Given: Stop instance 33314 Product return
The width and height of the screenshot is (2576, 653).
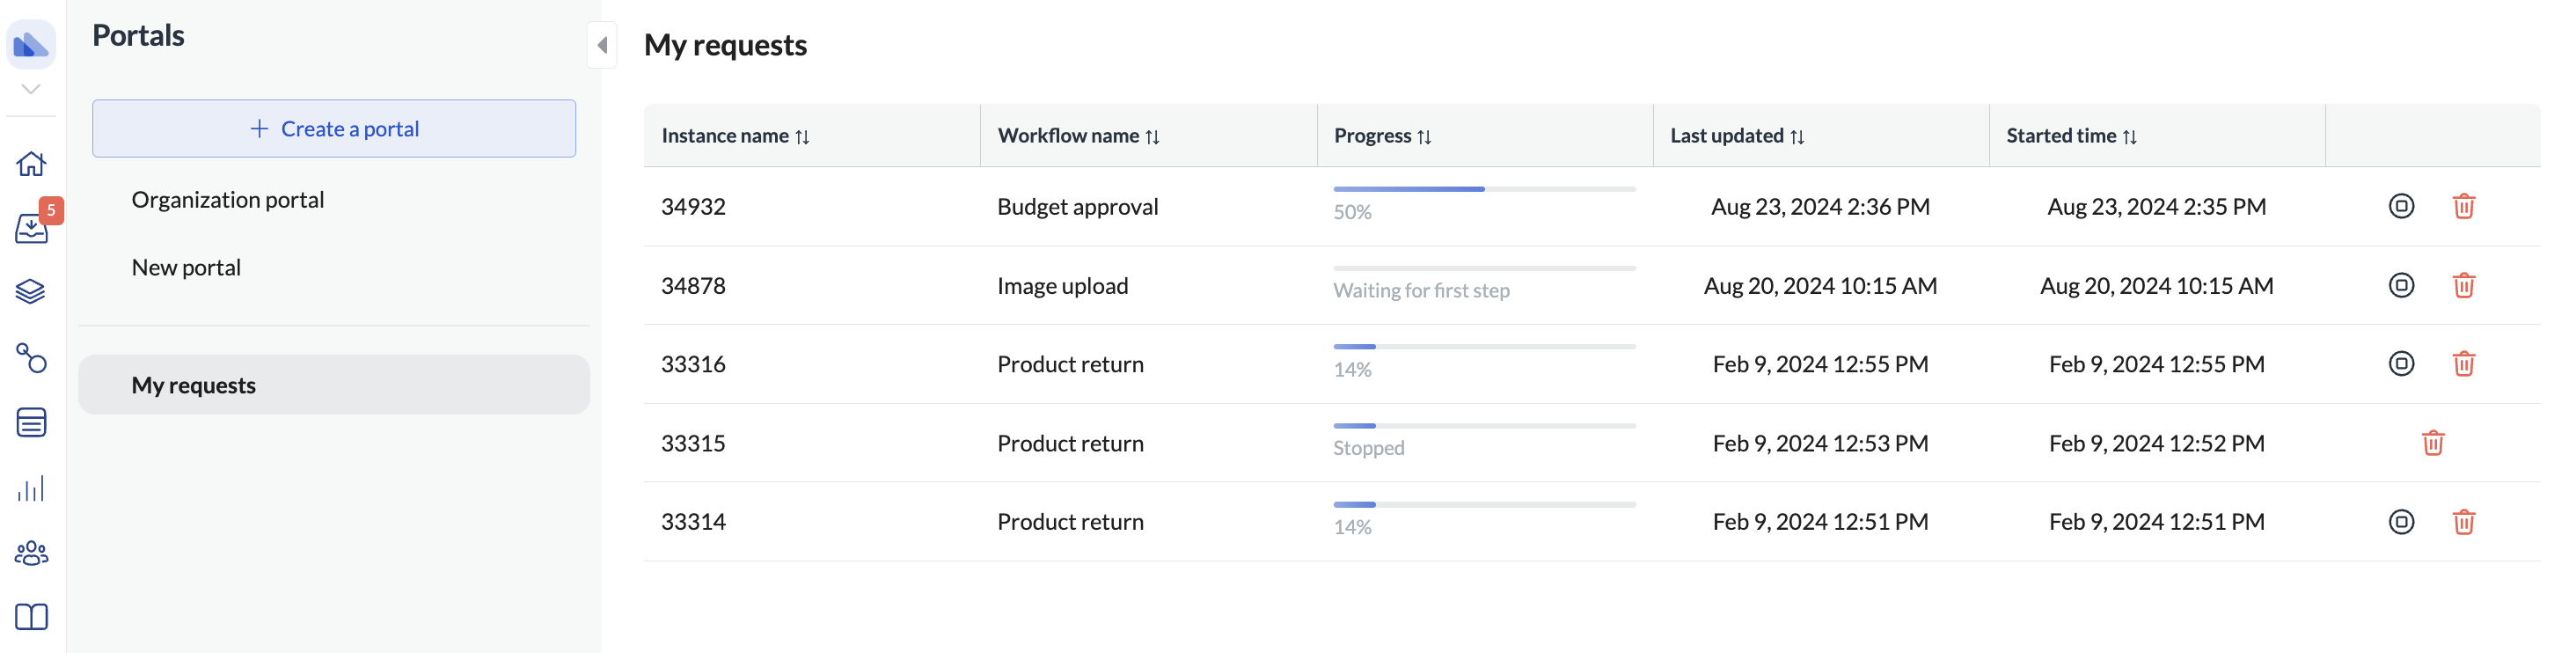Looking at the screenshot, I should [x=2400, y=521].
